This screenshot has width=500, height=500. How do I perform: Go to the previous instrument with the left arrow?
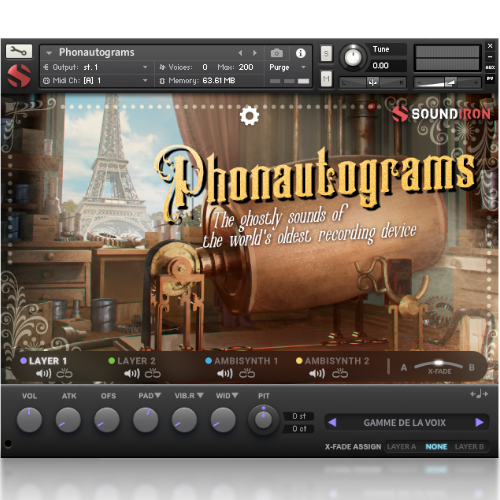coord(240,53)
